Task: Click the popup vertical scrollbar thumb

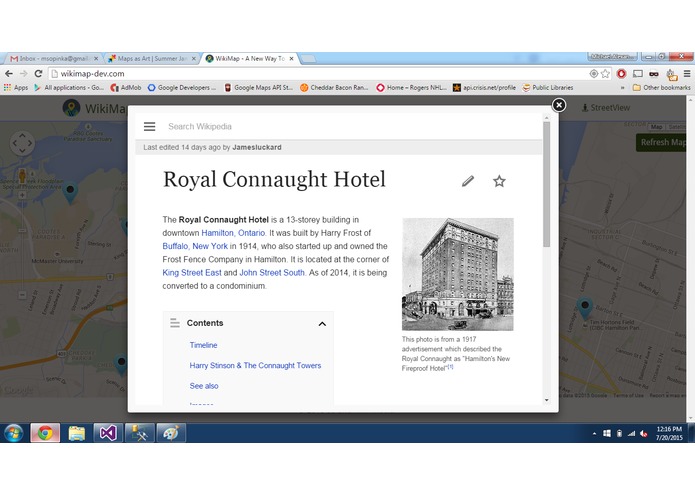Action: pos(547,184)
